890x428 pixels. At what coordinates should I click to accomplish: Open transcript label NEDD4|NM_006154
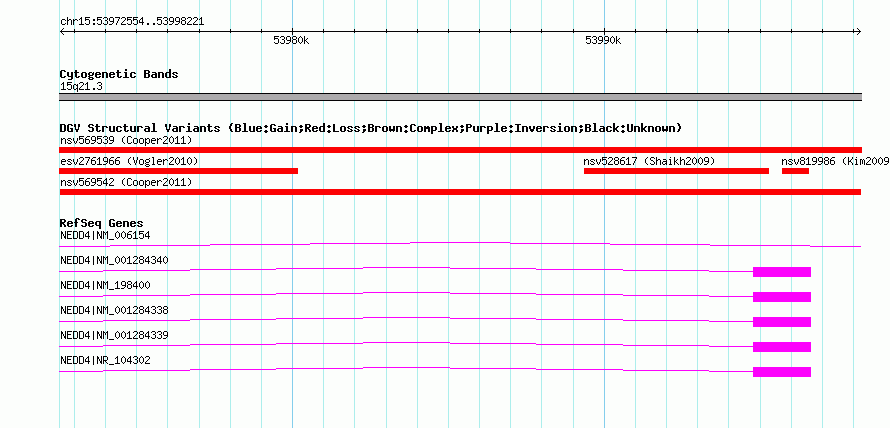[x=105, y=235]
